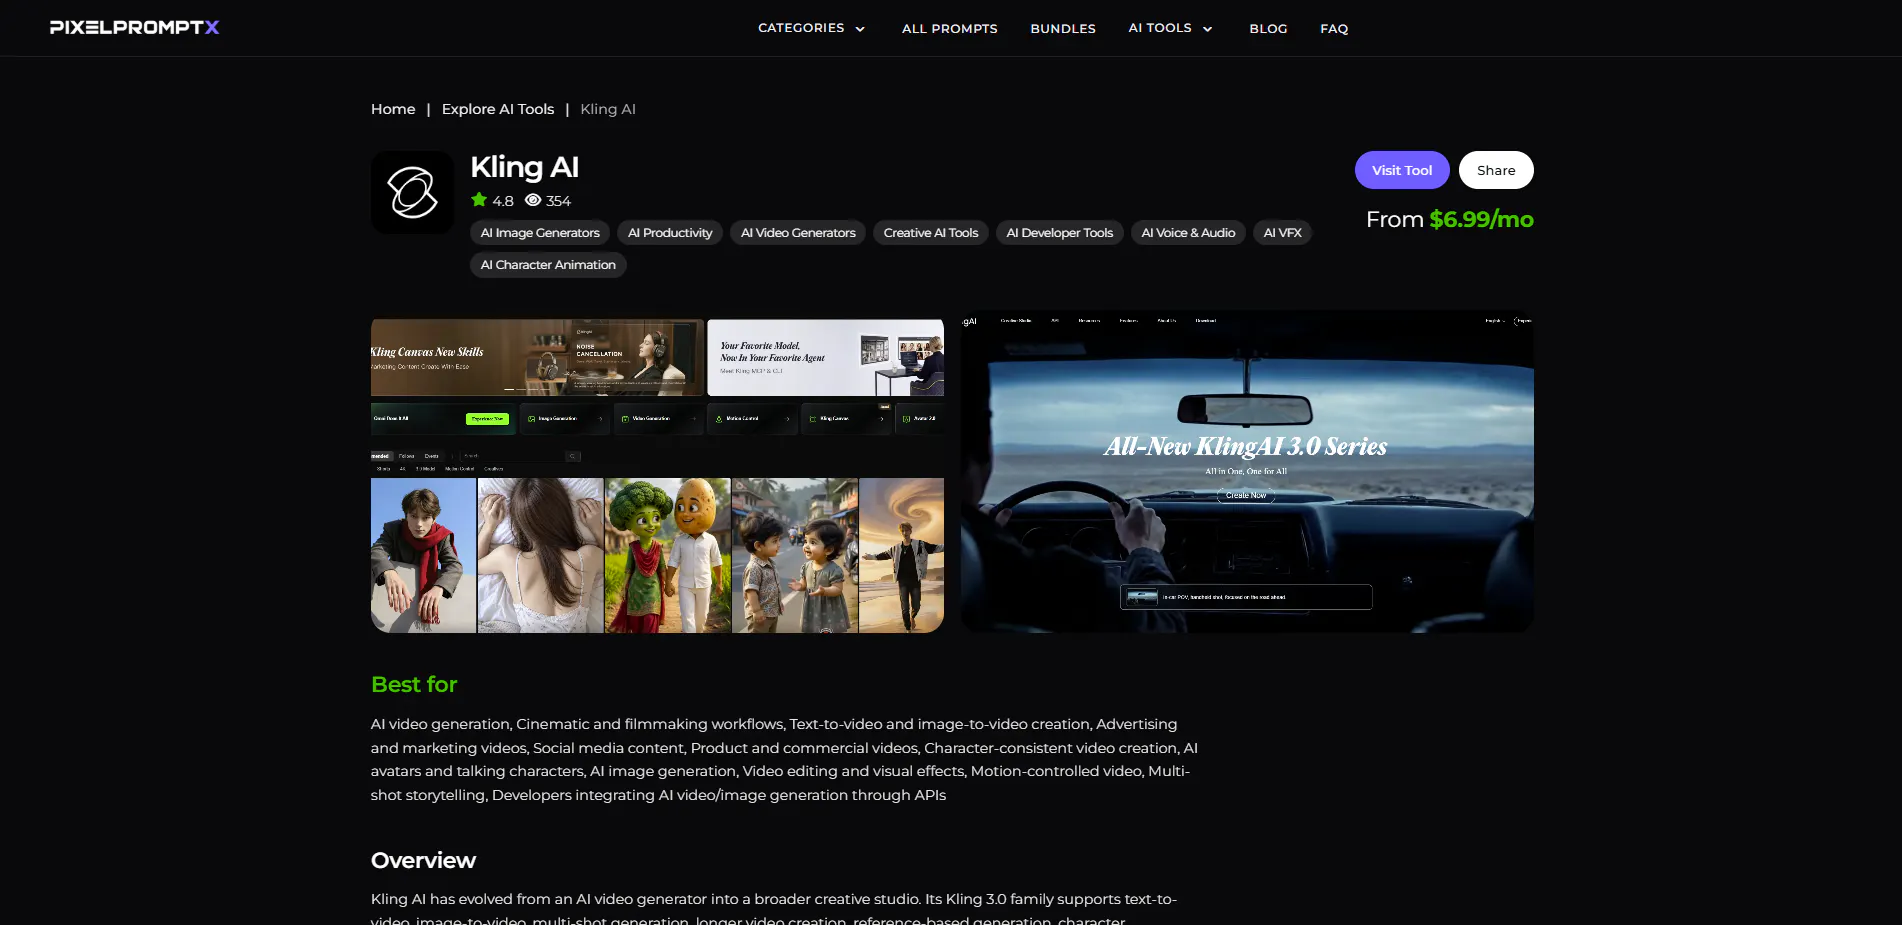Screen dimensions: 1902x925
Task: Click the Best for heading
Action: pos(414,684)
